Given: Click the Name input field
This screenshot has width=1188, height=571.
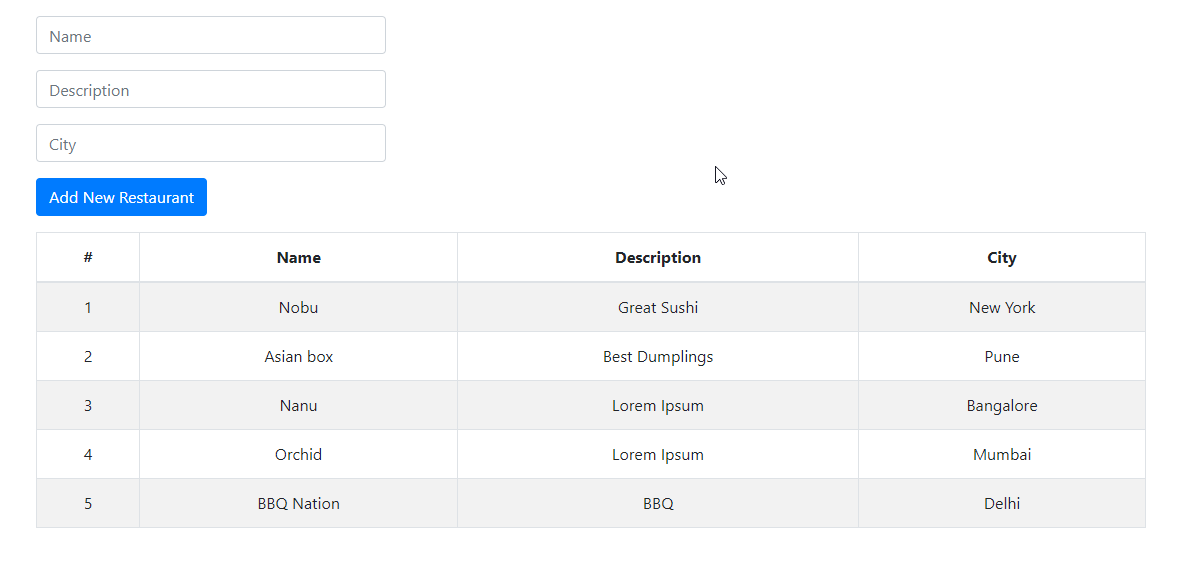Looking at the screenshot, I should coord(210,36).
